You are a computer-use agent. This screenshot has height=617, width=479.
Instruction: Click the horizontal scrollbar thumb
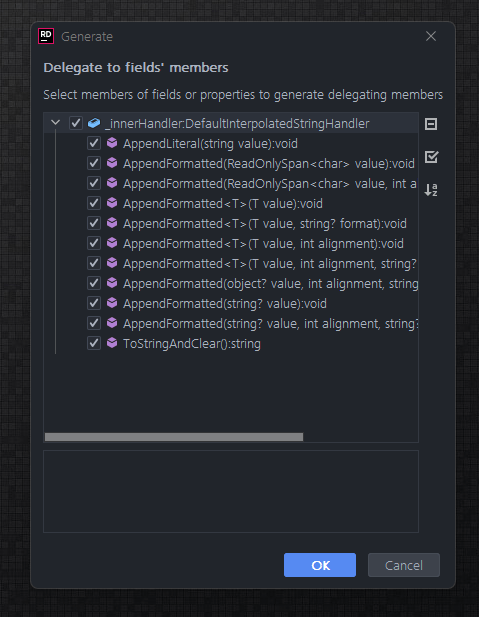174,437
